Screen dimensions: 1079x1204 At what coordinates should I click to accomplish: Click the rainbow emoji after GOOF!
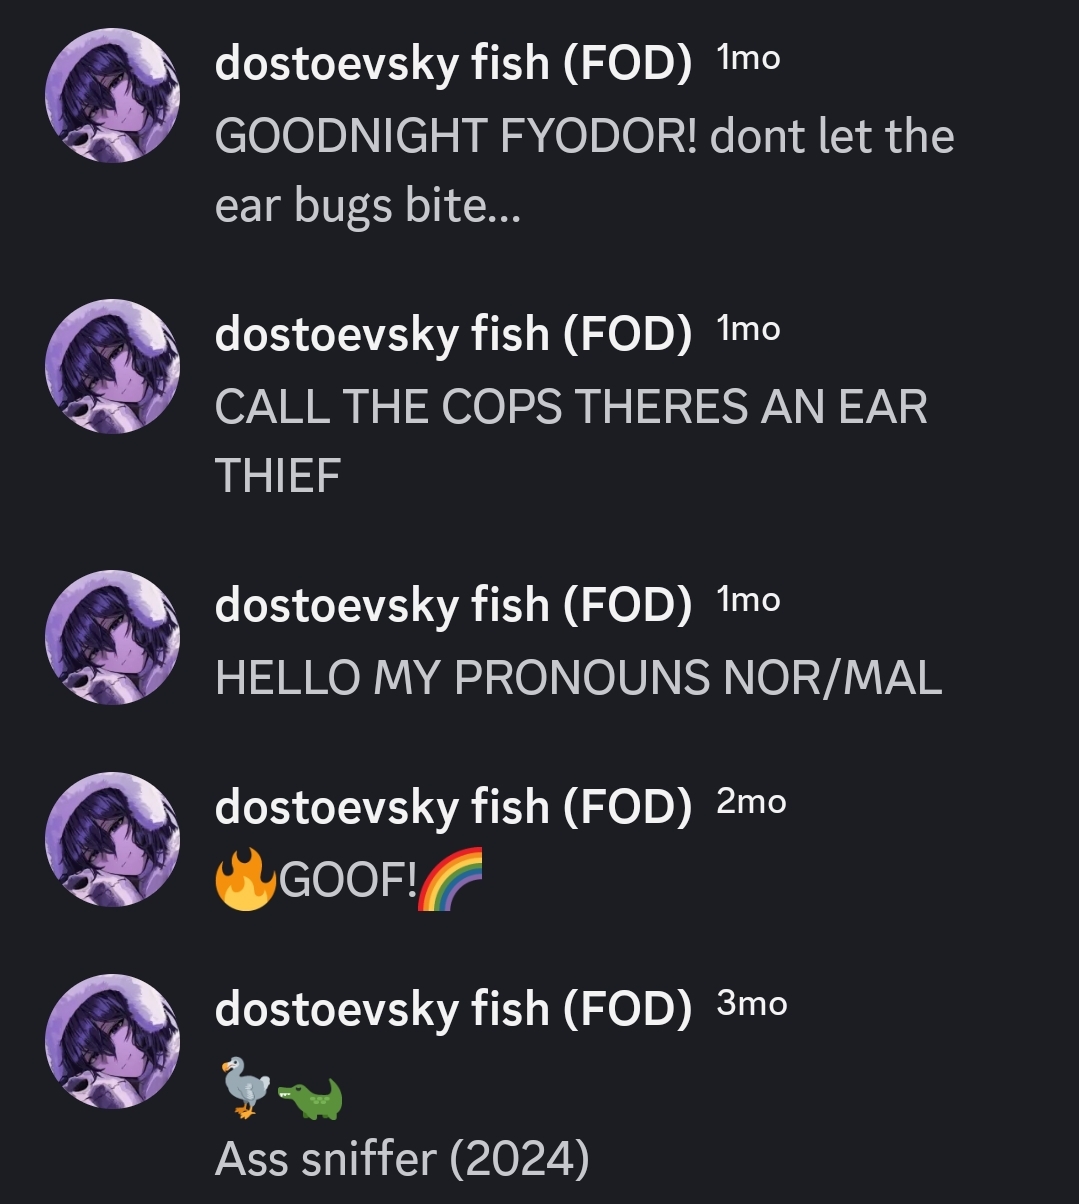pyautogui.click(x=450, y=880)
